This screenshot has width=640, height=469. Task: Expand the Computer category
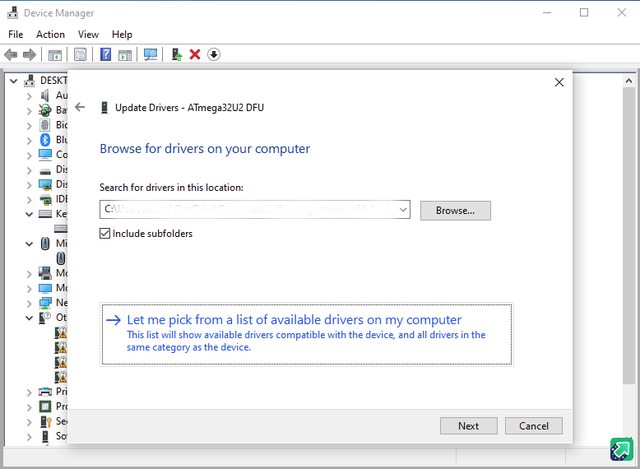(29, 156)
